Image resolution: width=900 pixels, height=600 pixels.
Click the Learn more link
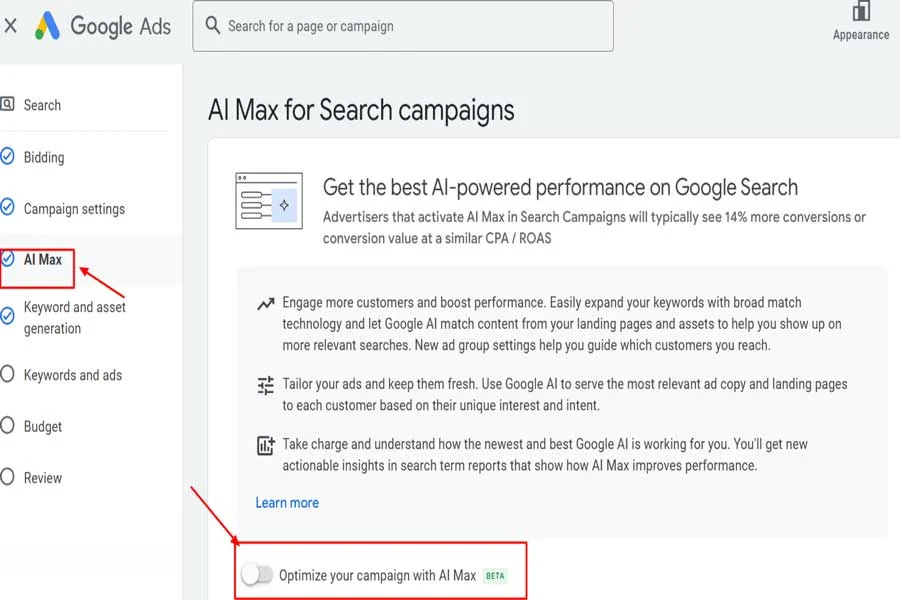(287, 502)
